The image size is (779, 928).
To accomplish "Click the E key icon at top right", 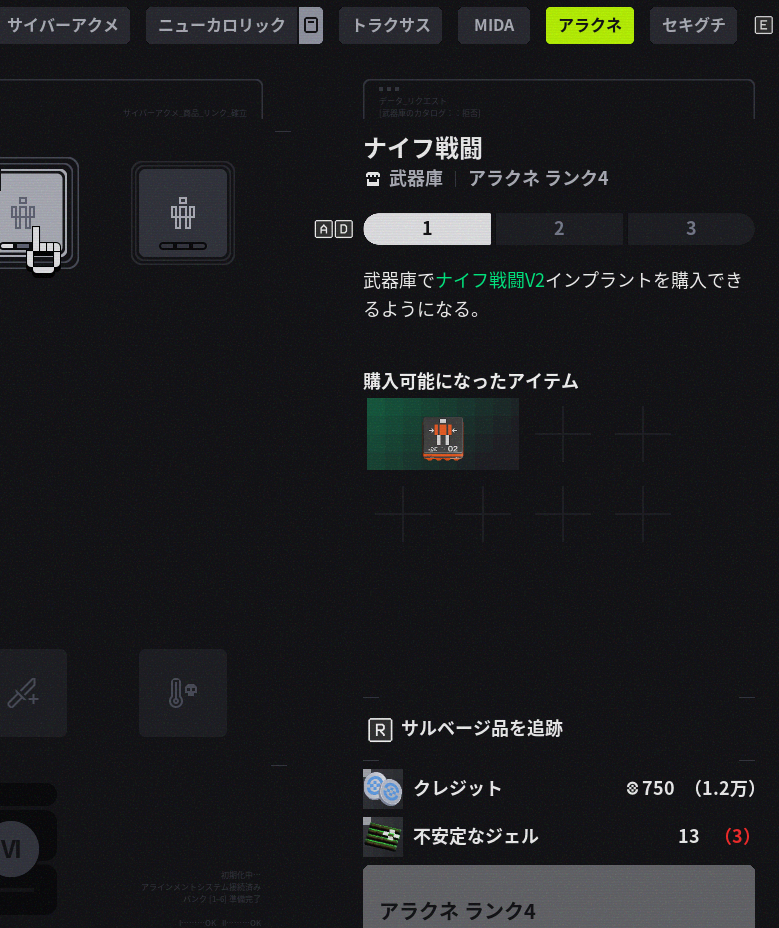I will (x=764, y=25).
